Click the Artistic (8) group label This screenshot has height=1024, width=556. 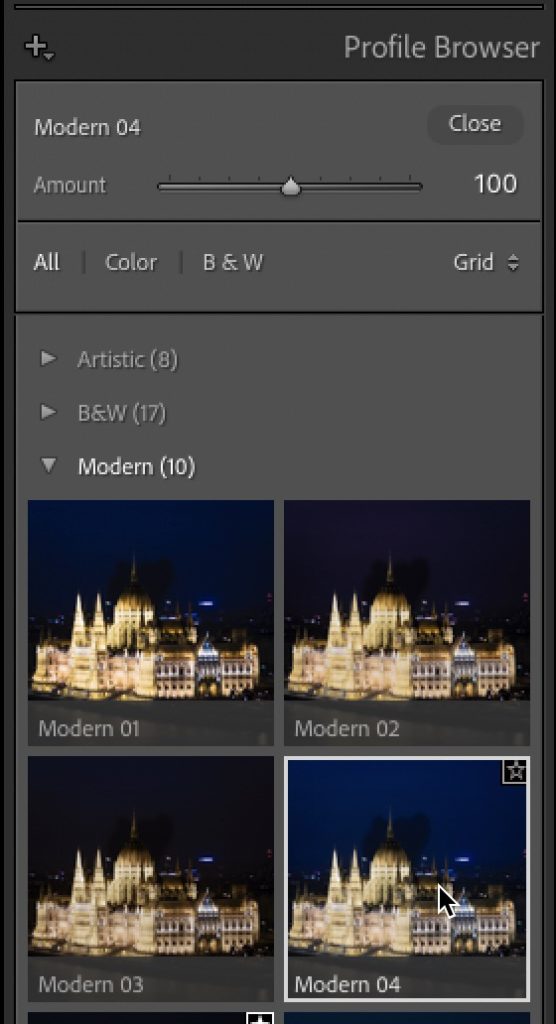[x=127, y=359]
